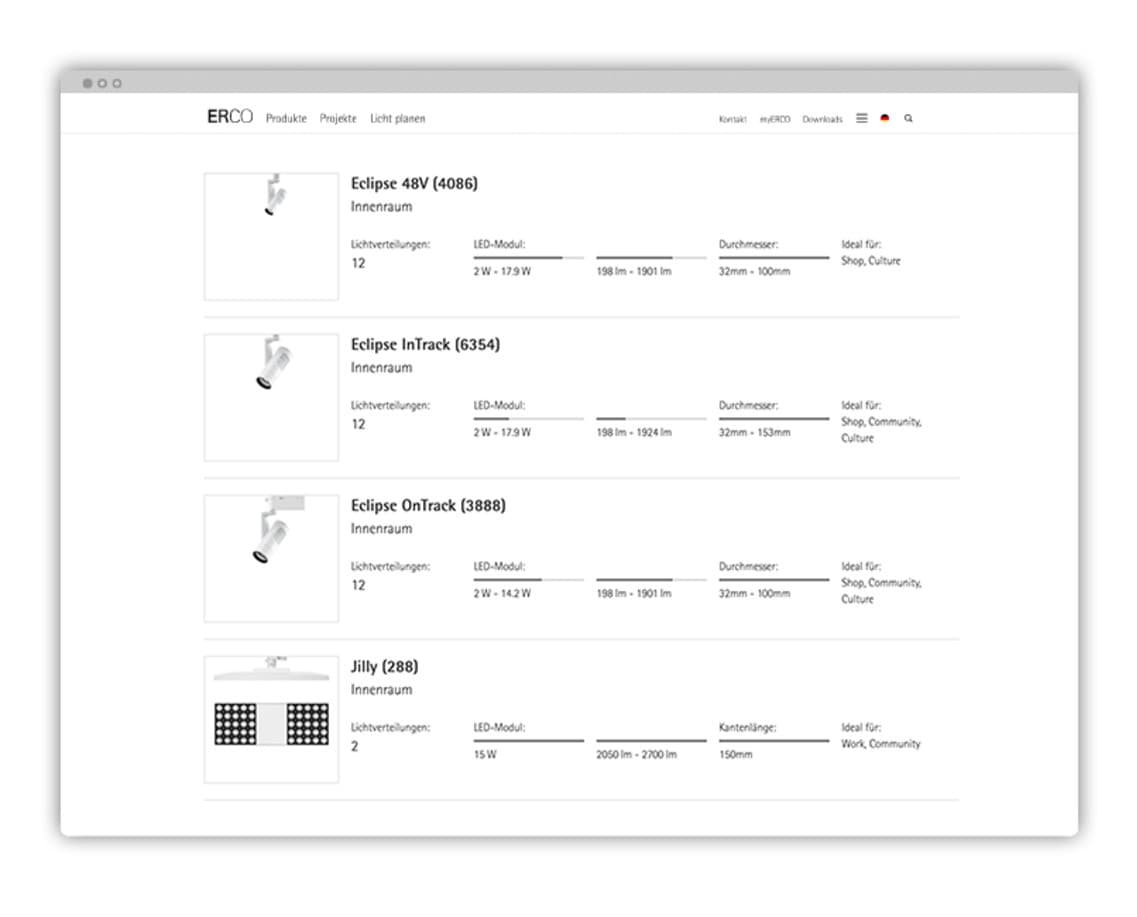Click '150mm' value for Jilly
Image resolution: width=1137 pixels, height=917 pixels.
coord(735,754)
